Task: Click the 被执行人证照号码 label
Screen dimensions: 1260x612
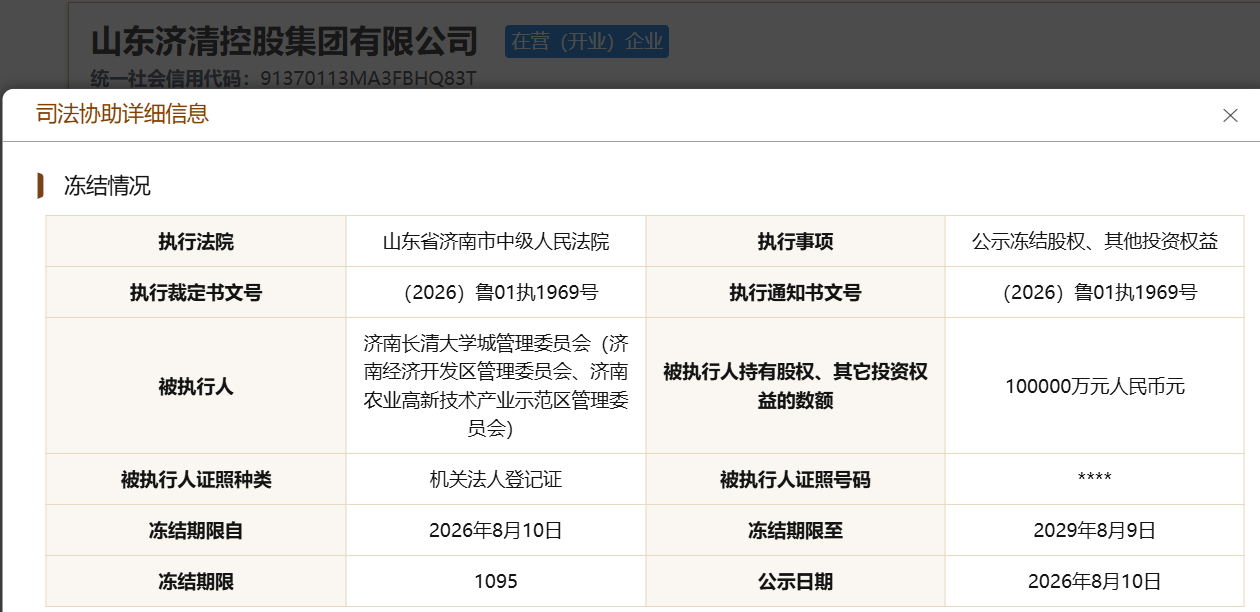Action: click(795, 480)
